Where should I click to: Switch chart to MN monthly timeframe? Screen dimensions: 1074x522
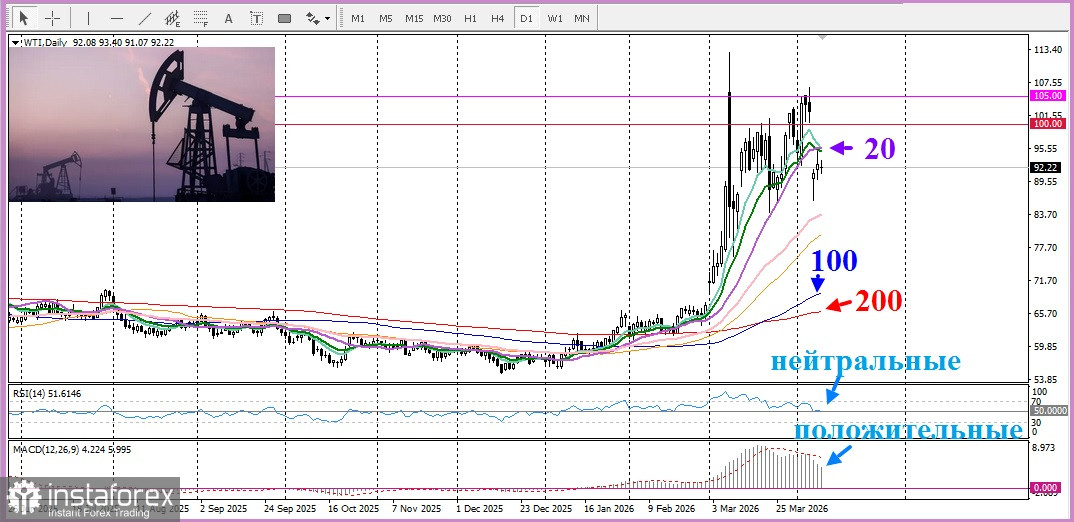pos(582,18)
